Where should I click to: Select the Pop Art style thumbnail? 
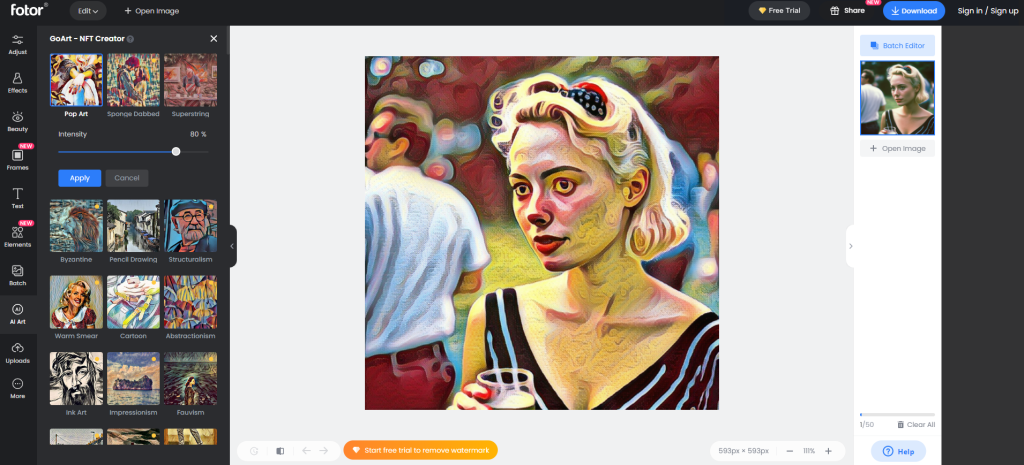point(76,80)
